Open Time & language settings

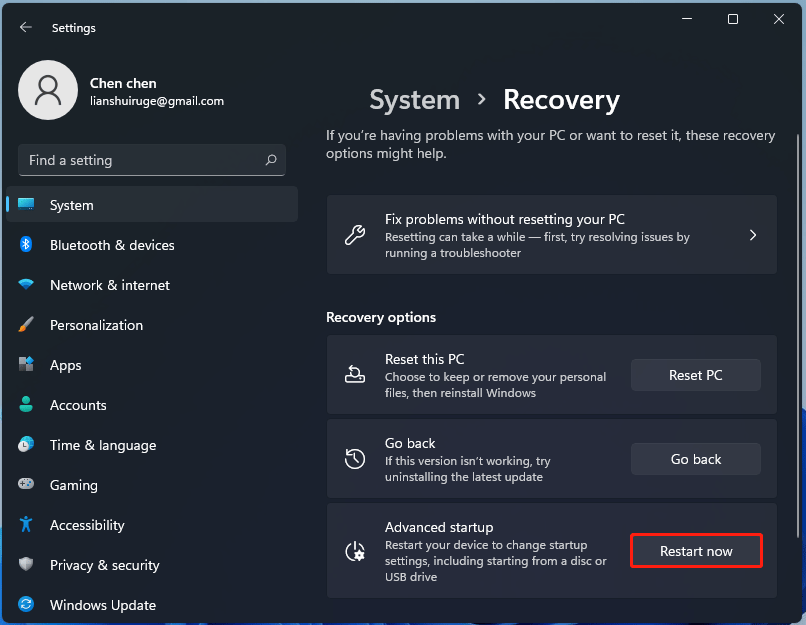pos(152,445)
